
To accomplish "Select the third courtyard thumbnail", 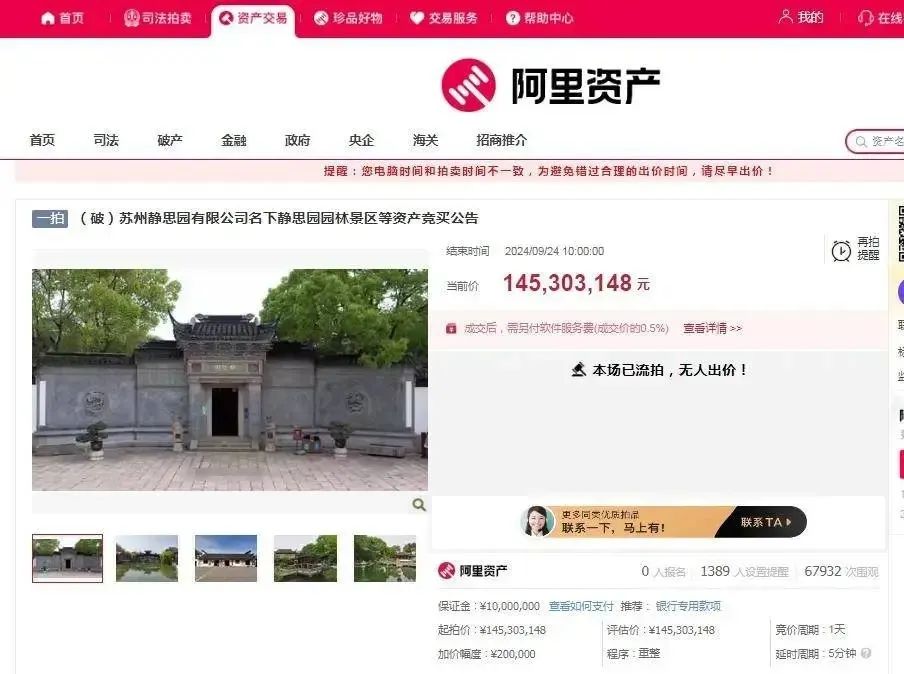I will pyautogui.click(x=226, y=558).
